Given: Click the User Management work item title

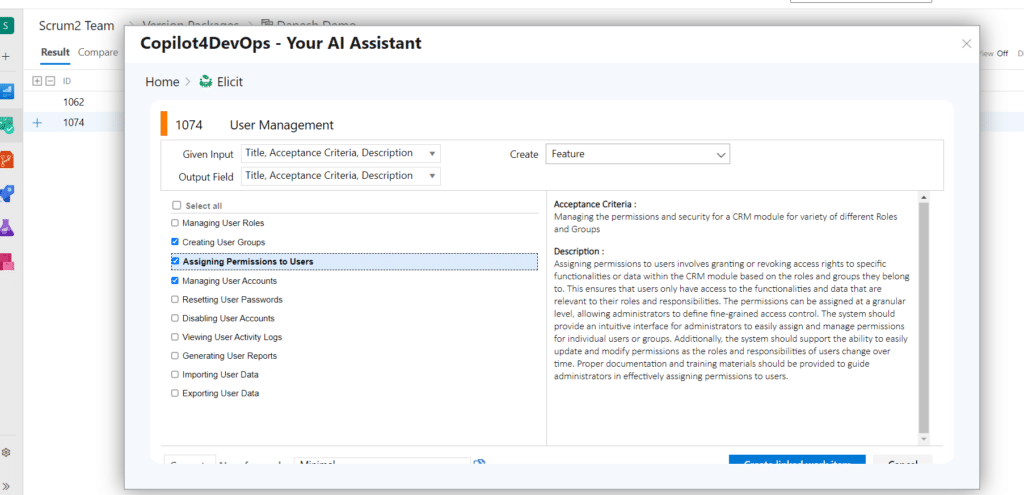Looking at the screenshot, I should coord(281,125).
